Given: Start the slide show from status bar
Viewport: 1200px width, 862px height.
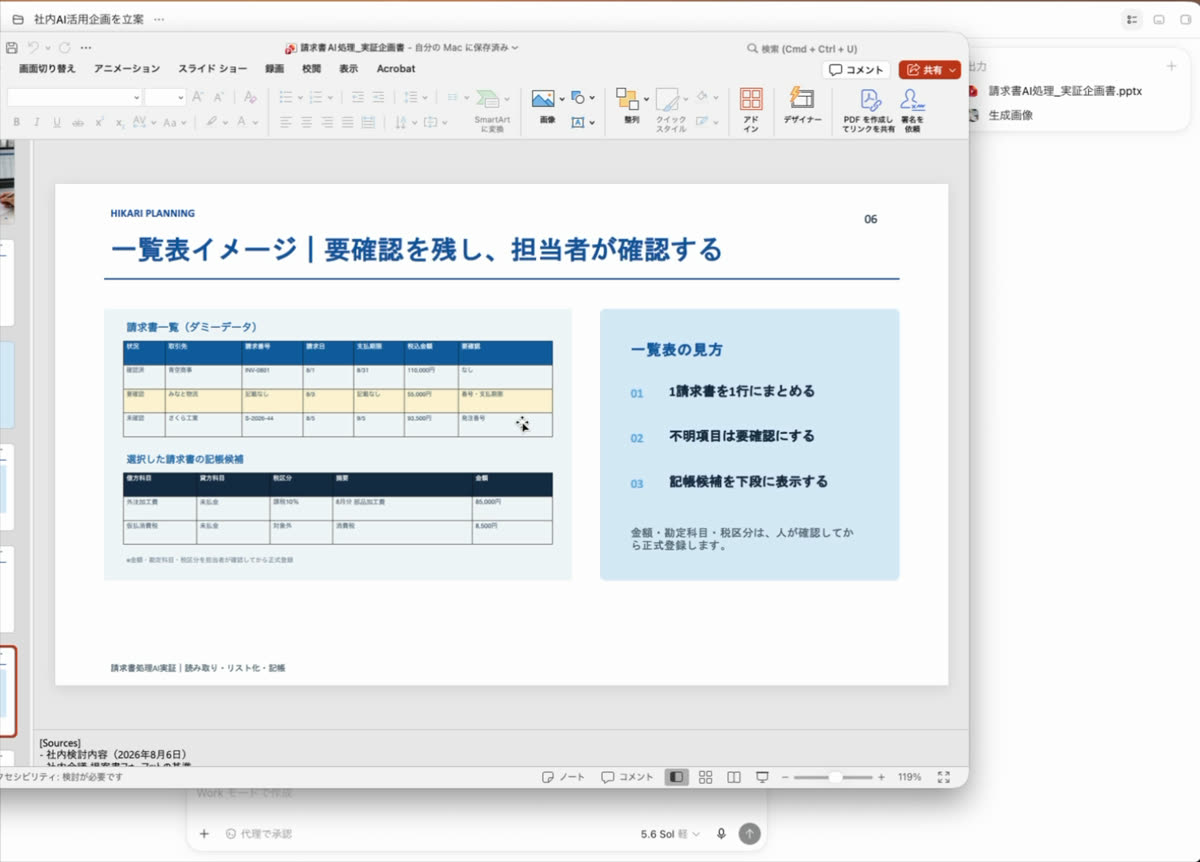Looking at the screenshot, I should (762, 777).
